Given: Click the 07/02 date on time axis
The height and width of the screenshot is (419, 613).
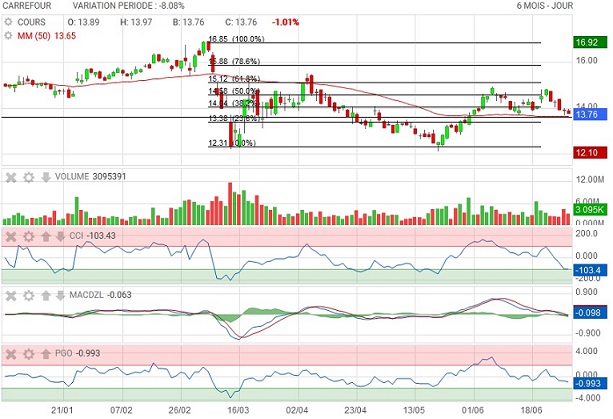Looking at the screenshot, I should coord(121,410).
